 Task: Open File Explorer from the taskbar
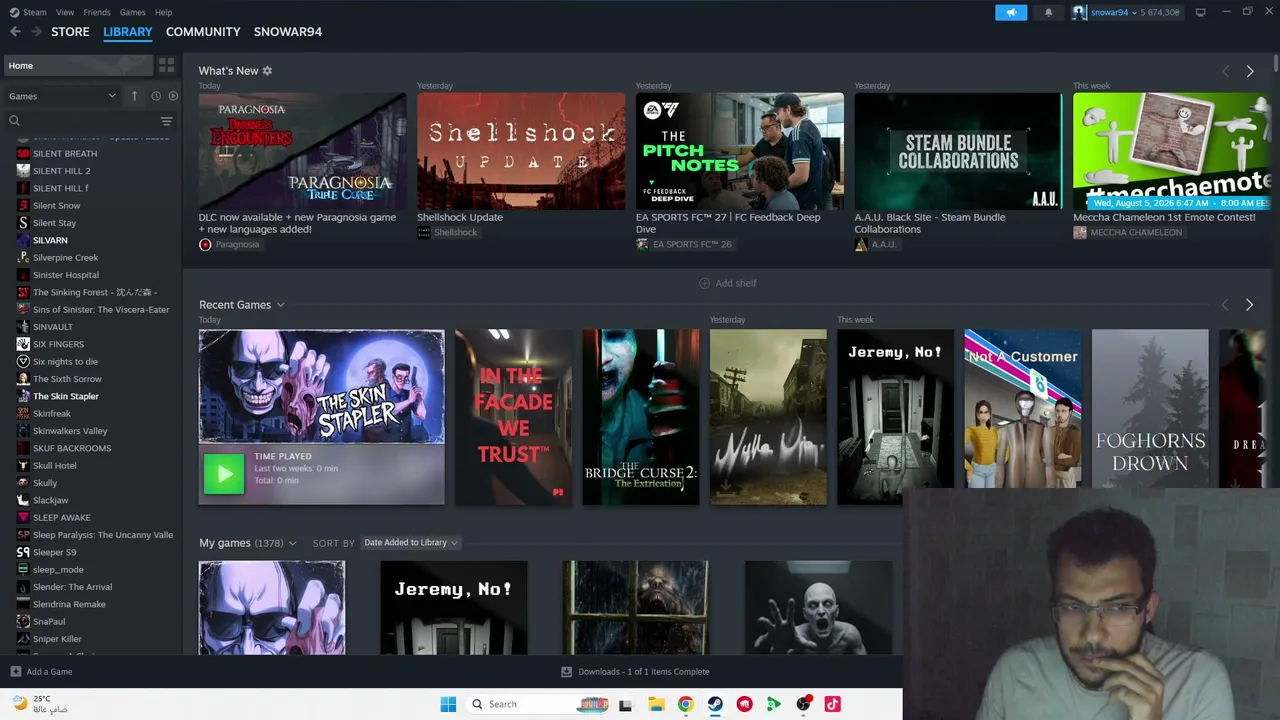coord(656,704)
